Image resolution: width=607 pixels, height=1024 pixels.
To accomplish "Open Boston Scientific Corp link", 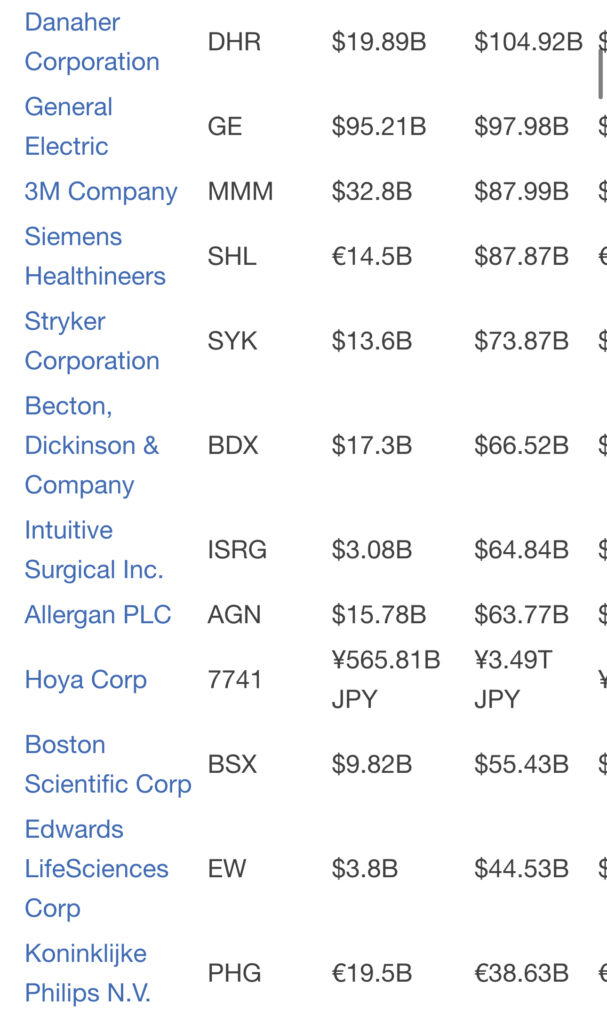I will (x=108, y=764).
